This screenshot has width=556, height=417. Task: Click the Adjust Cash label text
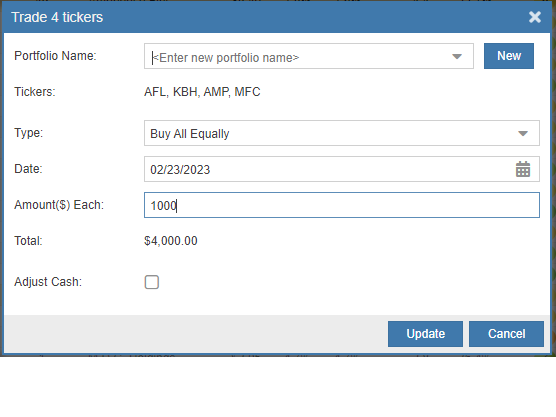[x=48, y=282]
